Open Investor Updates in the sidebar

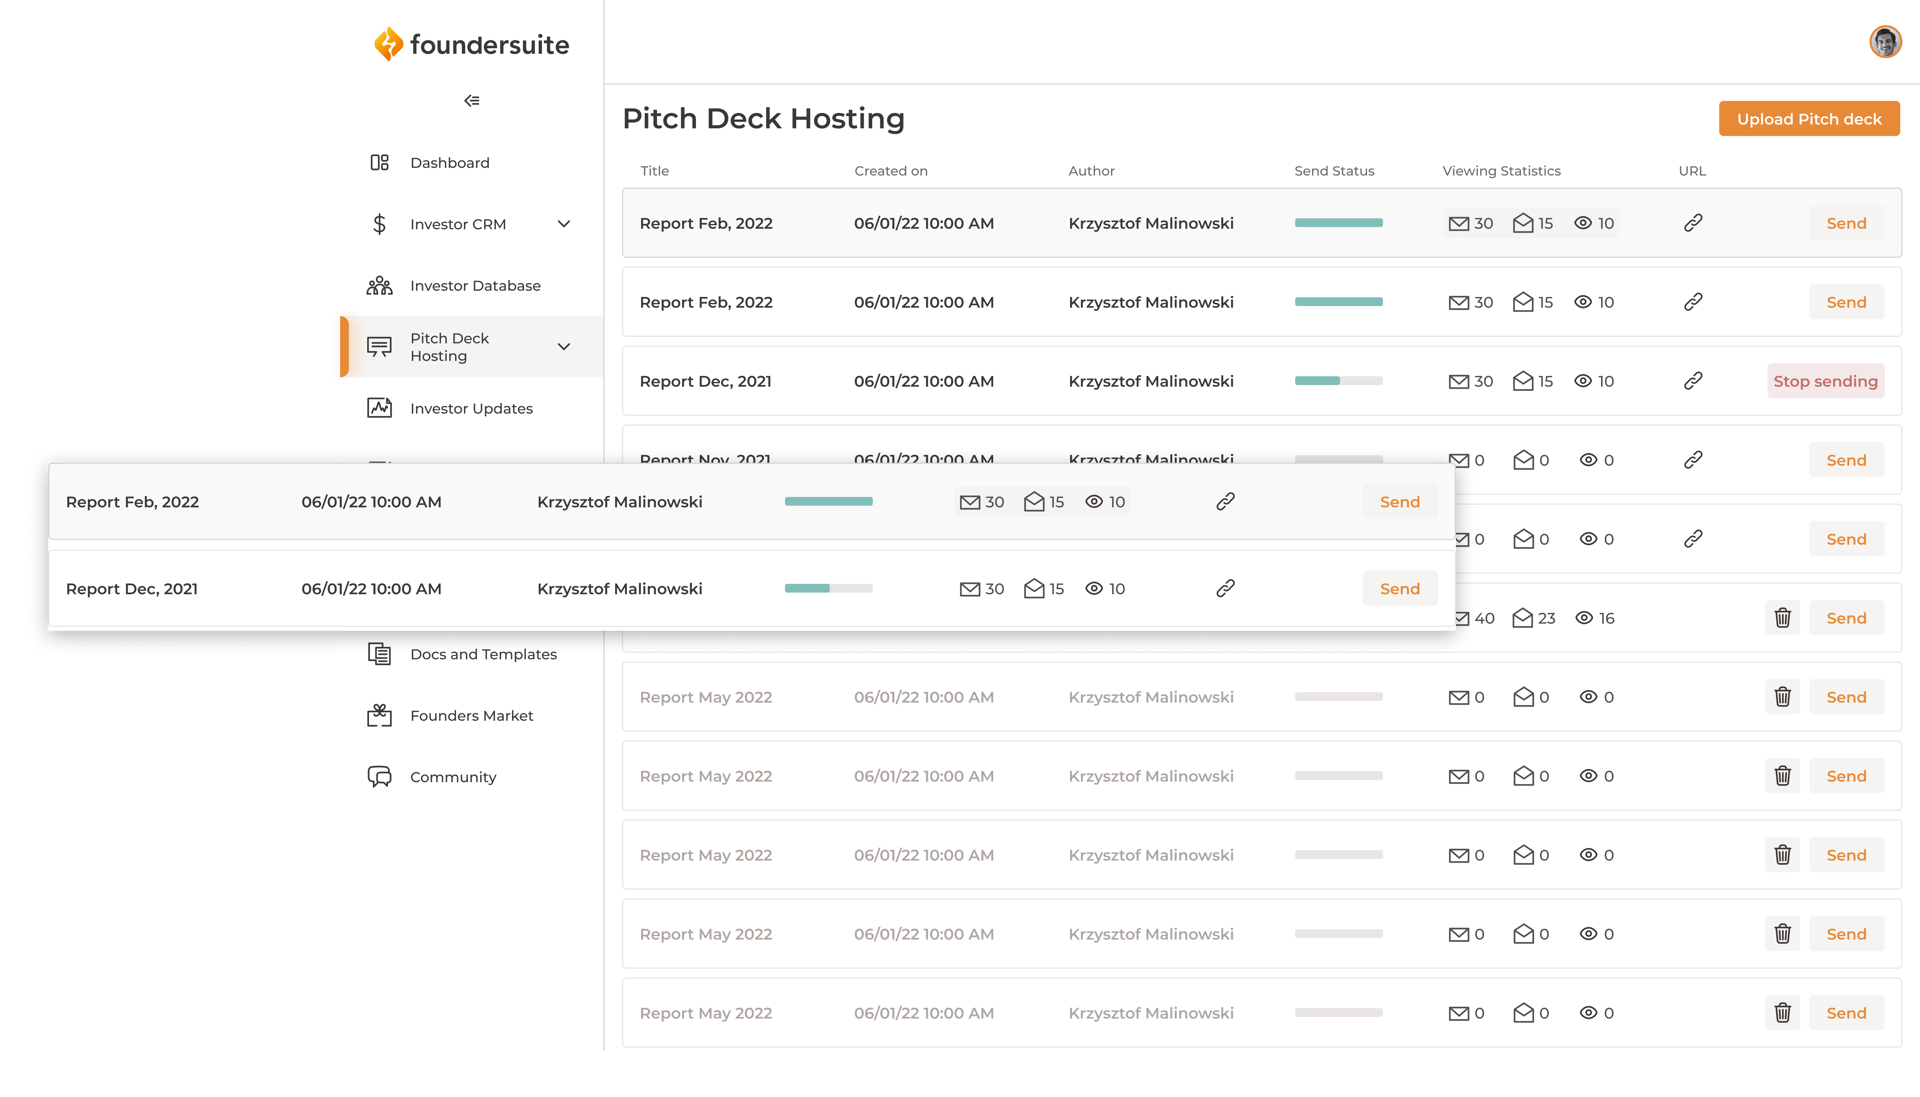[472, 409]
